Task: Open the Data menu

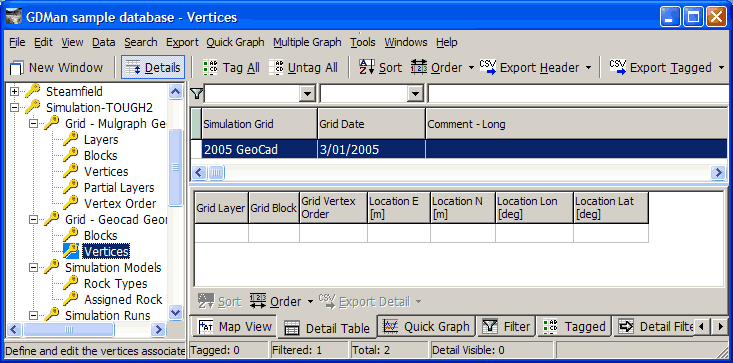Action: point(103,43)
